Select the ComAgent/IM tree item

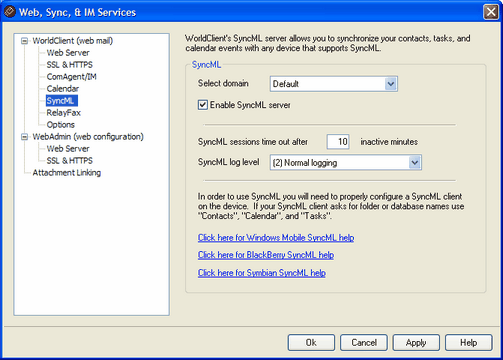[x=71, y=77]
